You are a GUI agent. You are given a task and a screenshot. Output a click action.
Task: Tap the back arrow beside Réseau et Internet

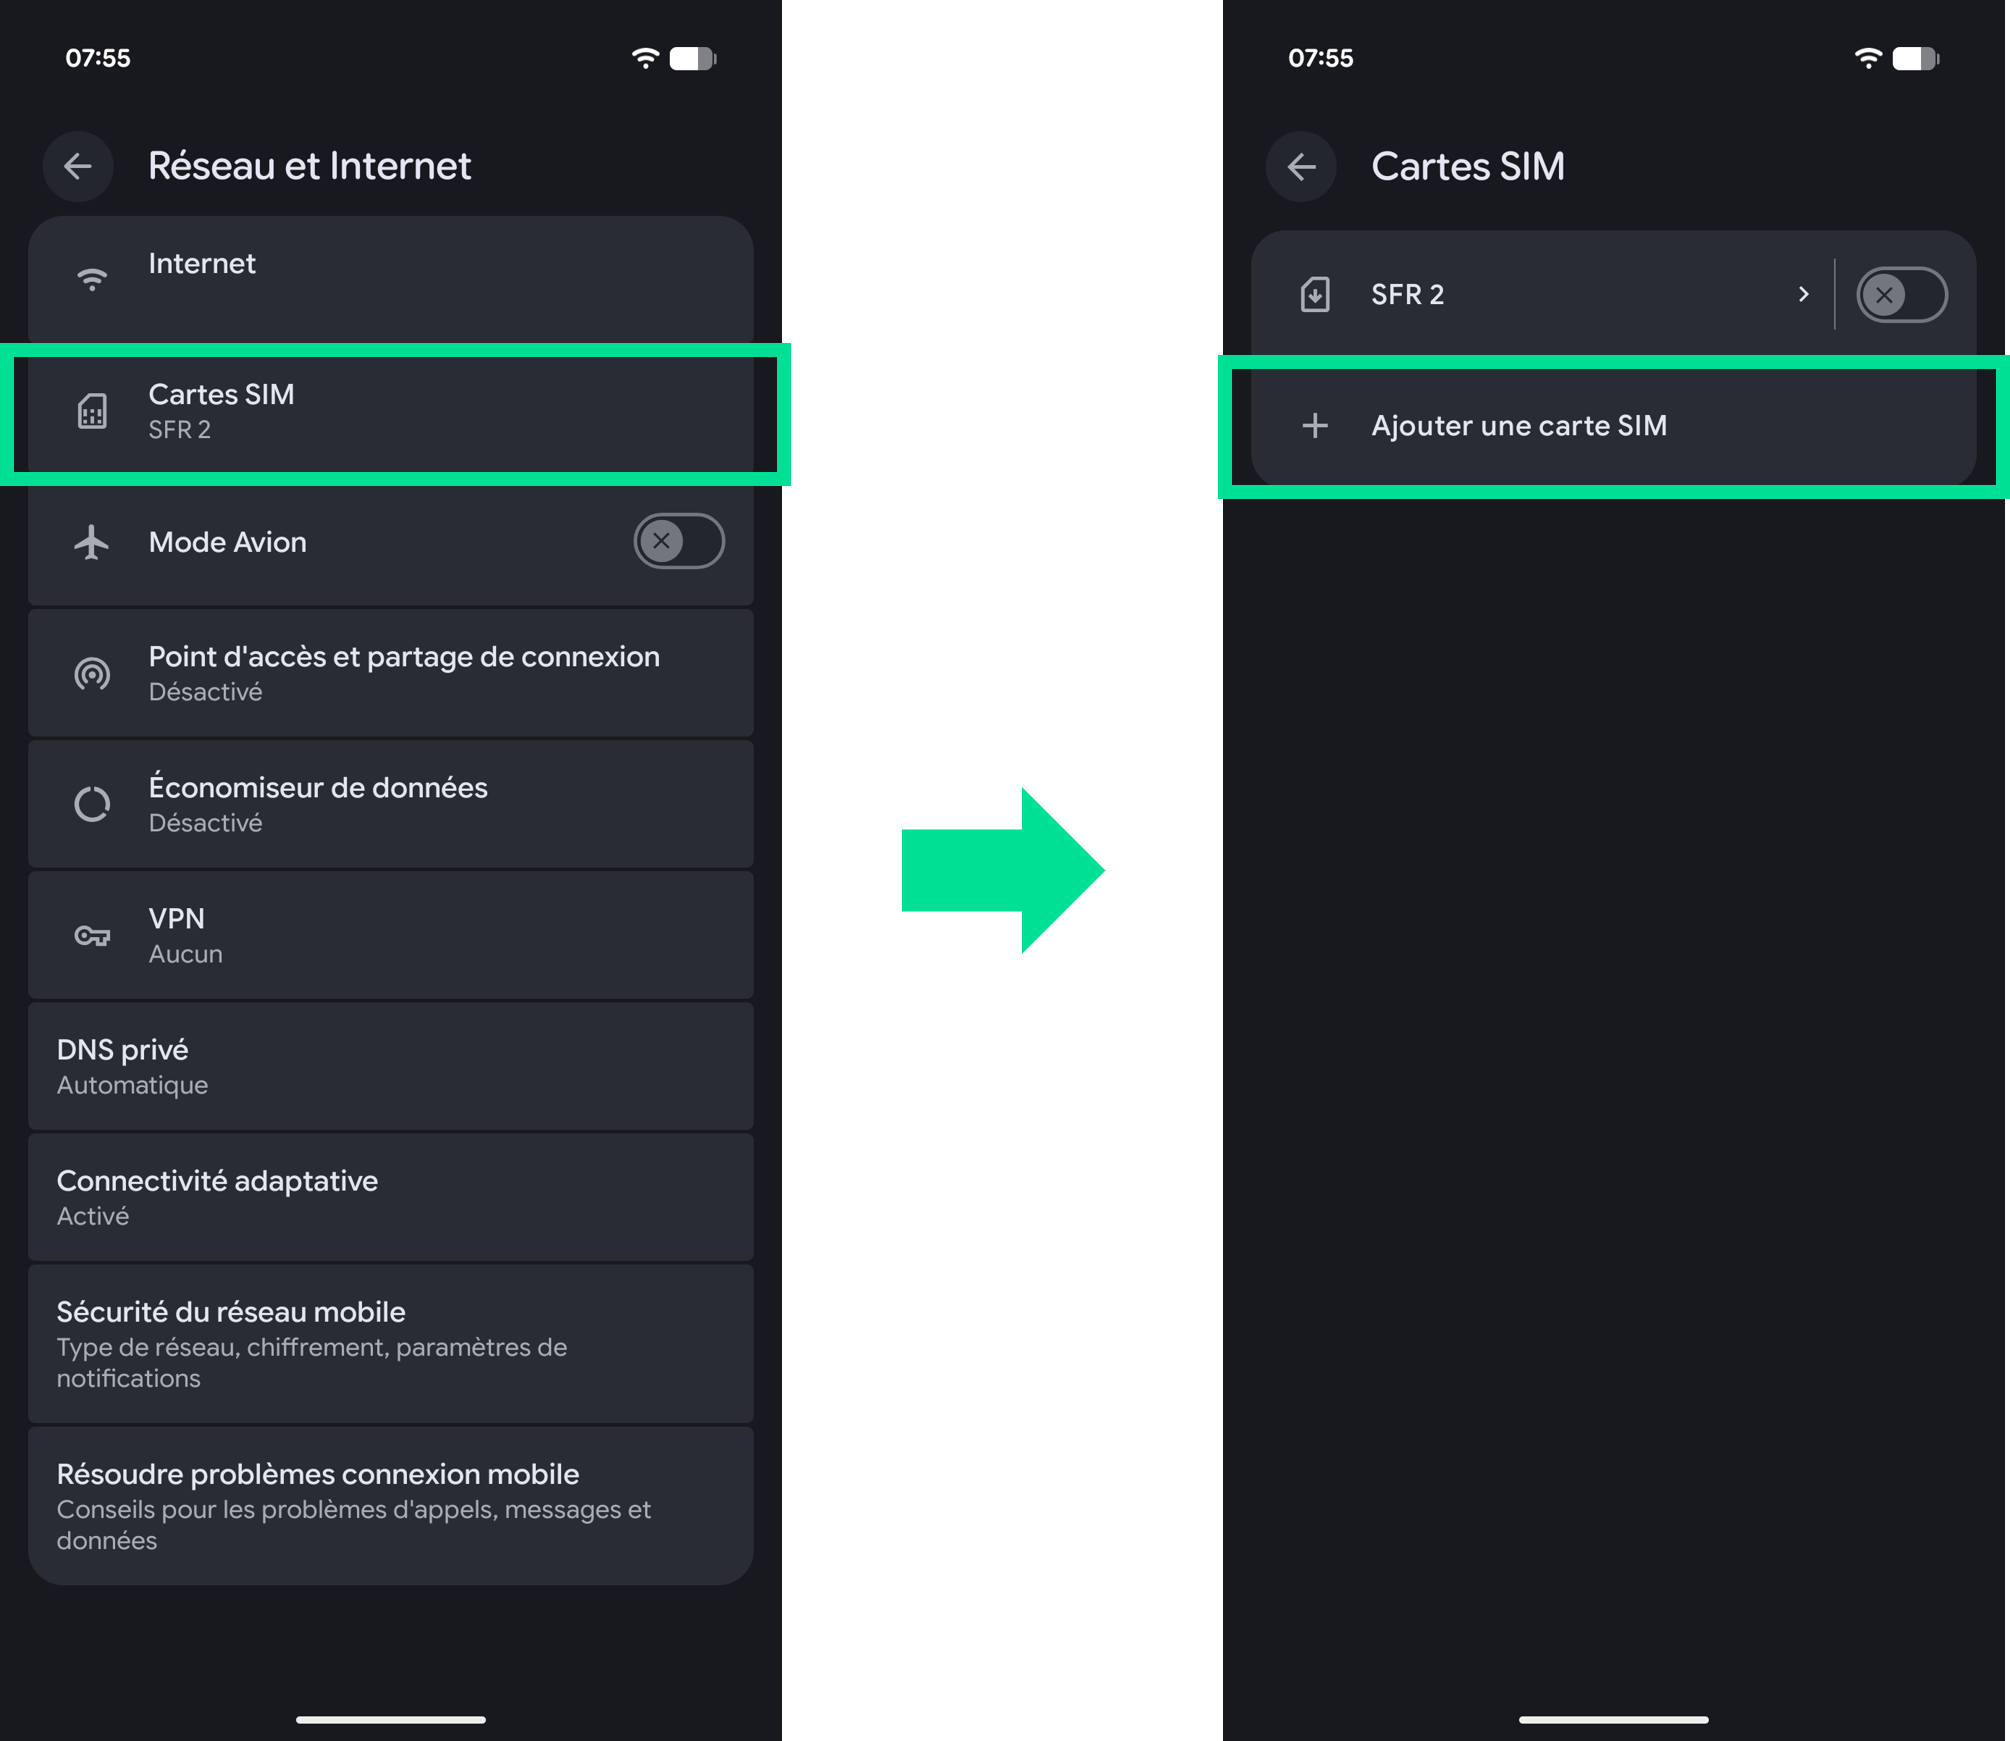tap(78, 166)
